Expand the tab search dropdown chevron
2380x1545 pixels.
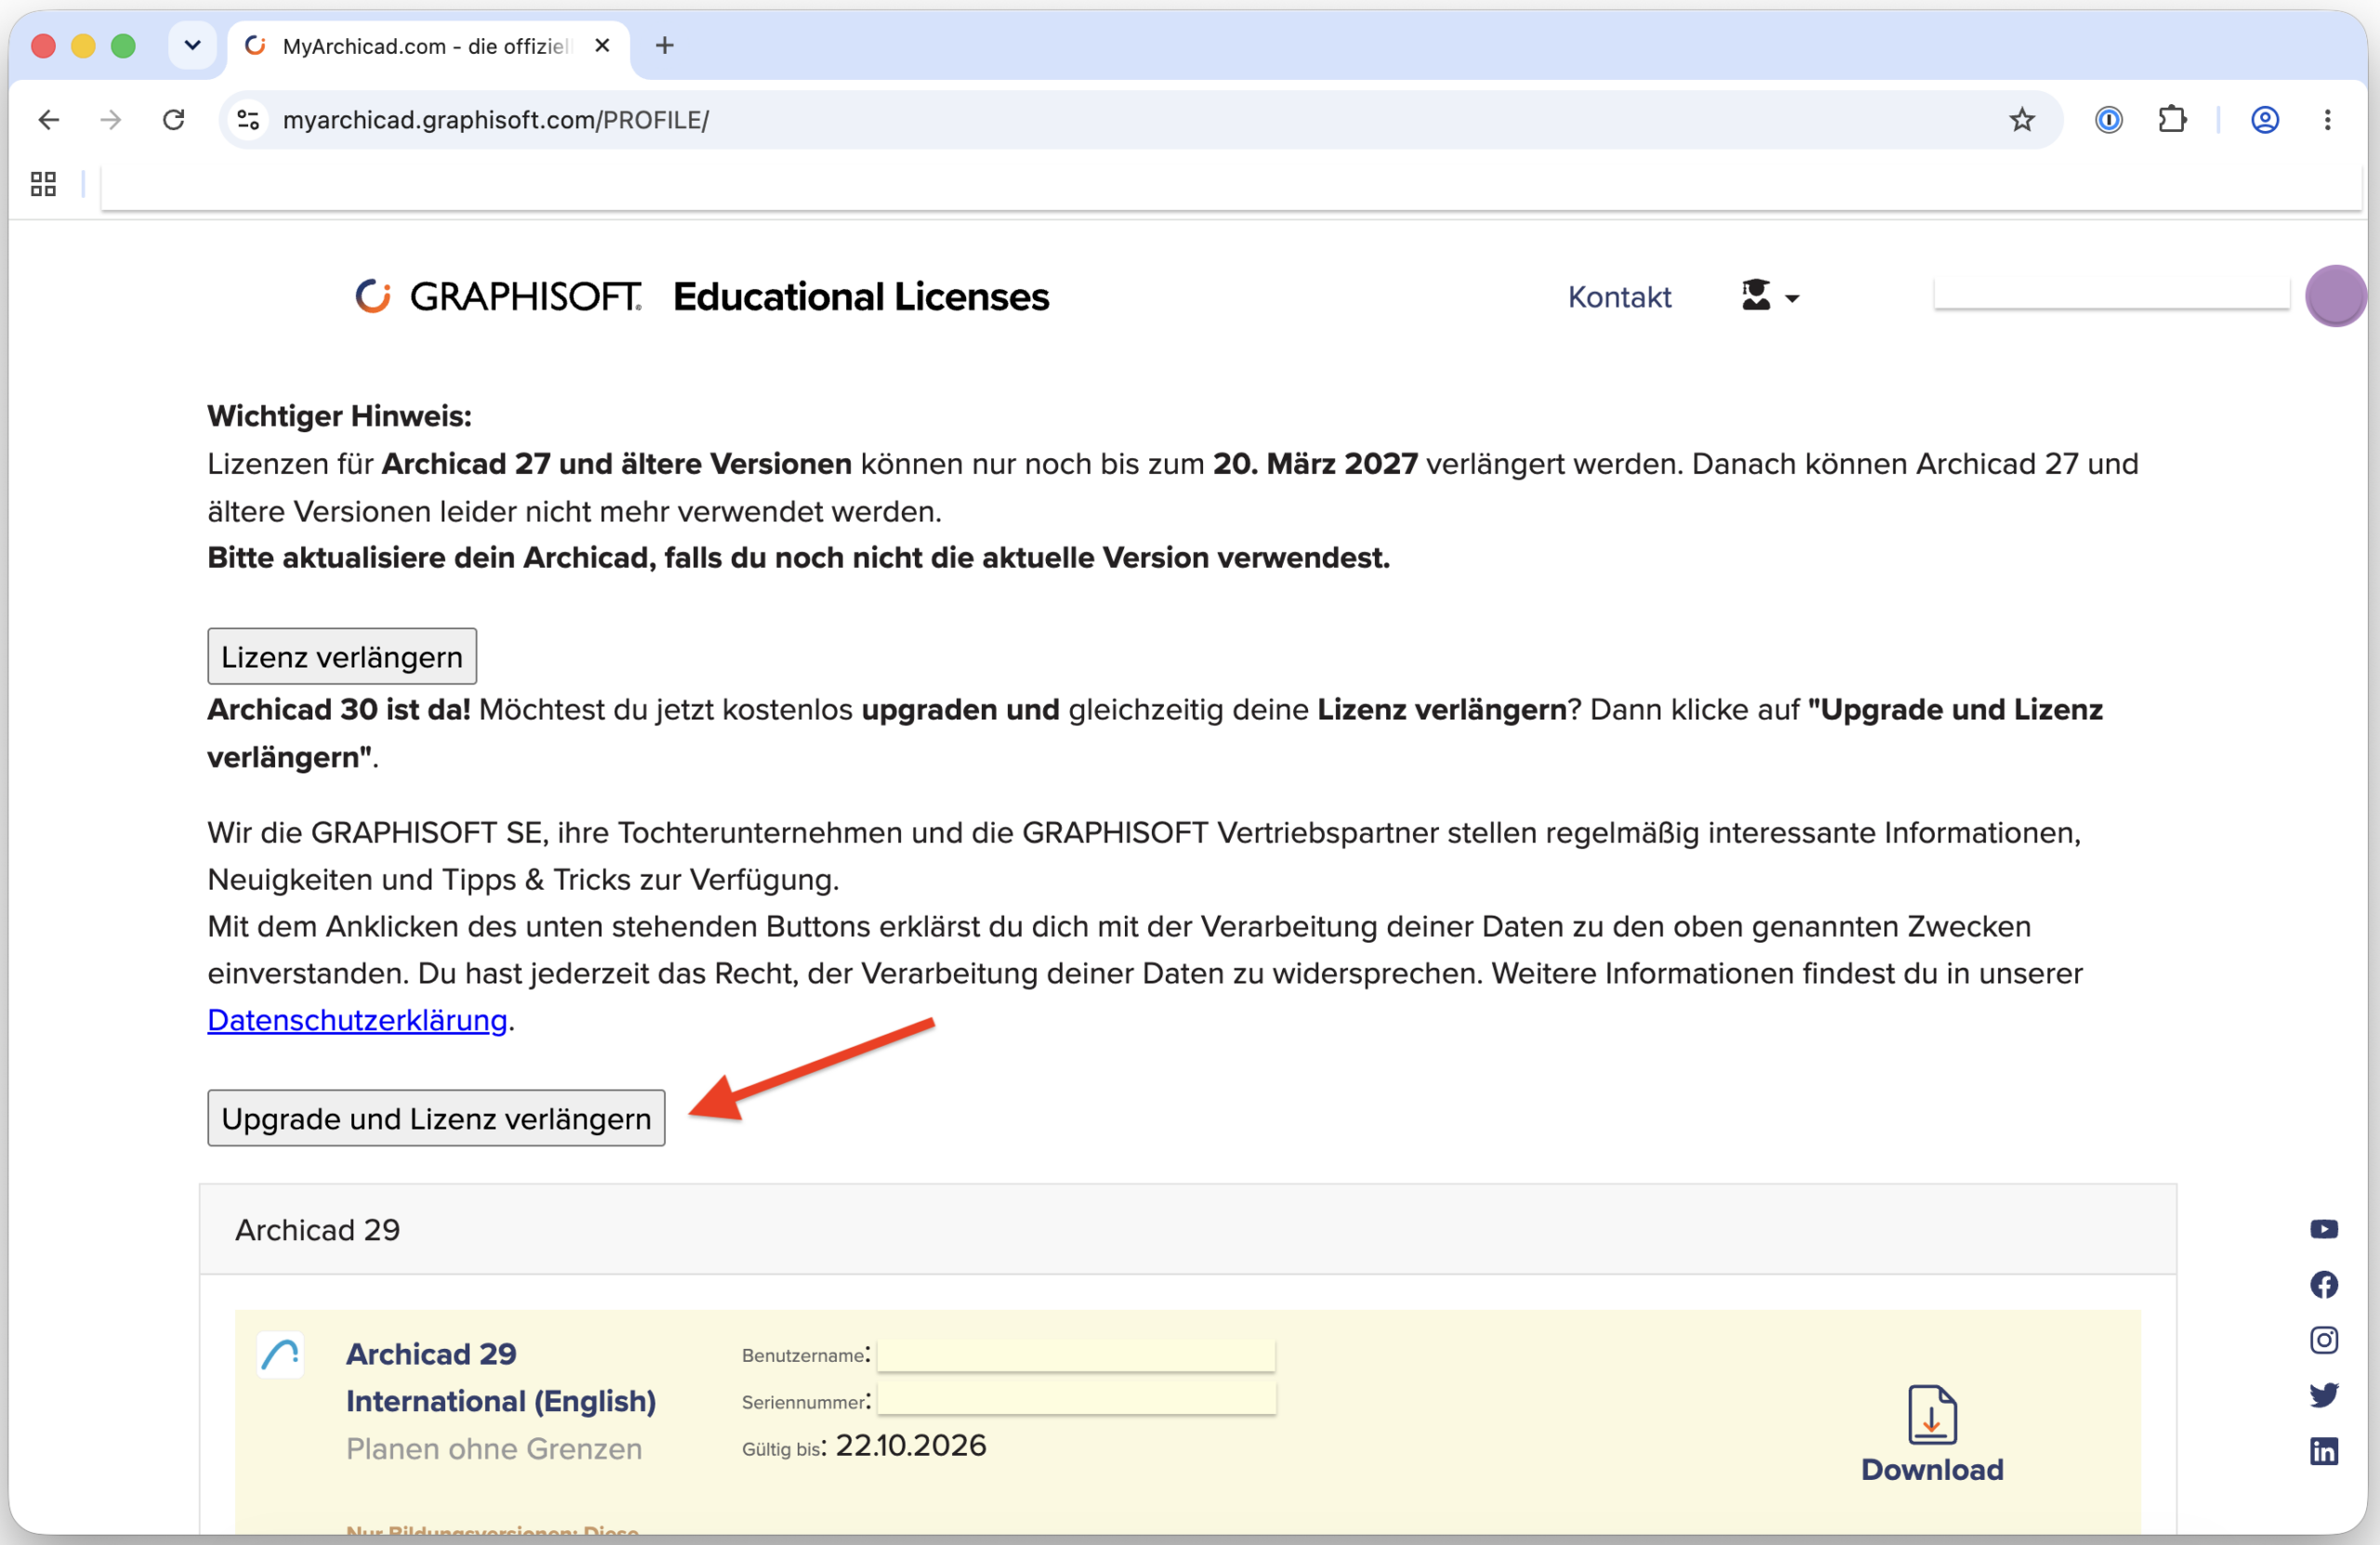pos(192,45)
